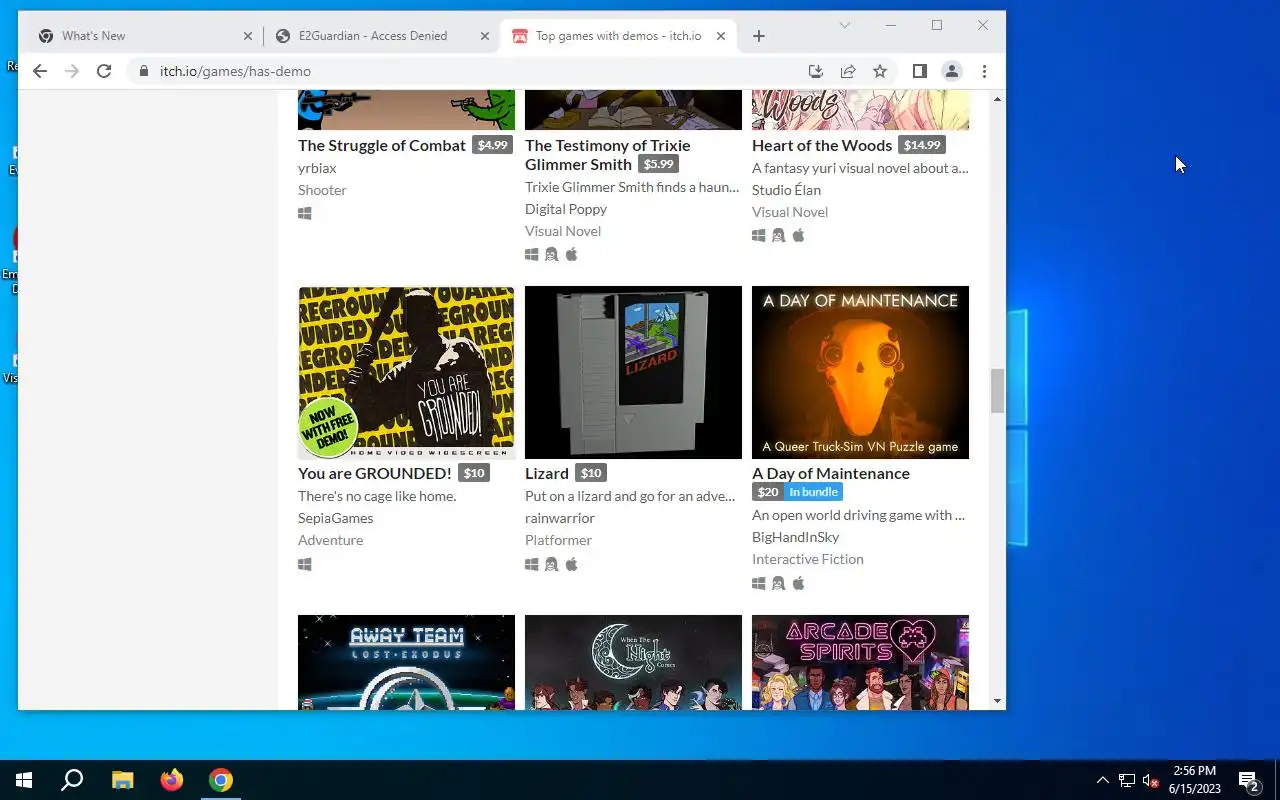Screen dimensions: 1280x800
Task: Open The Struggle of Combat game link
Action: [x=382, y=145]
